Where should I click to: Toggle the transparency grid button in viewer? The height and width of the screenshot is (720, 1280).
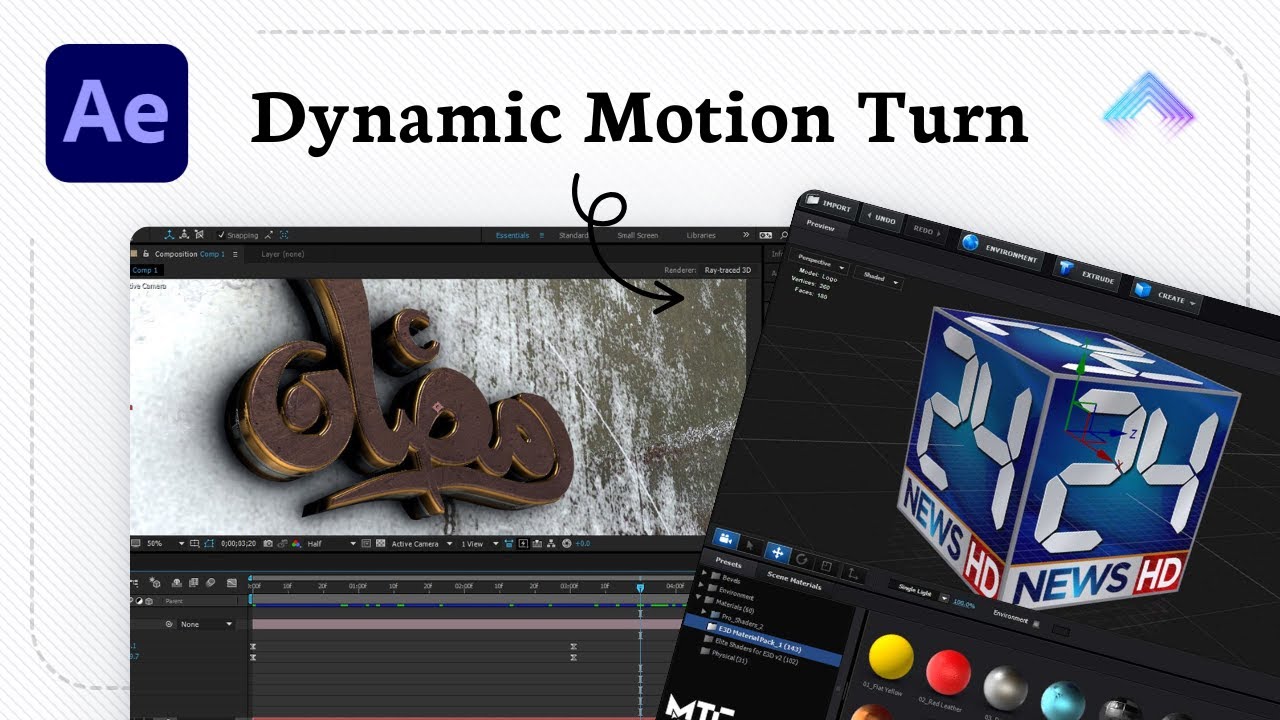tap(381, 544)
